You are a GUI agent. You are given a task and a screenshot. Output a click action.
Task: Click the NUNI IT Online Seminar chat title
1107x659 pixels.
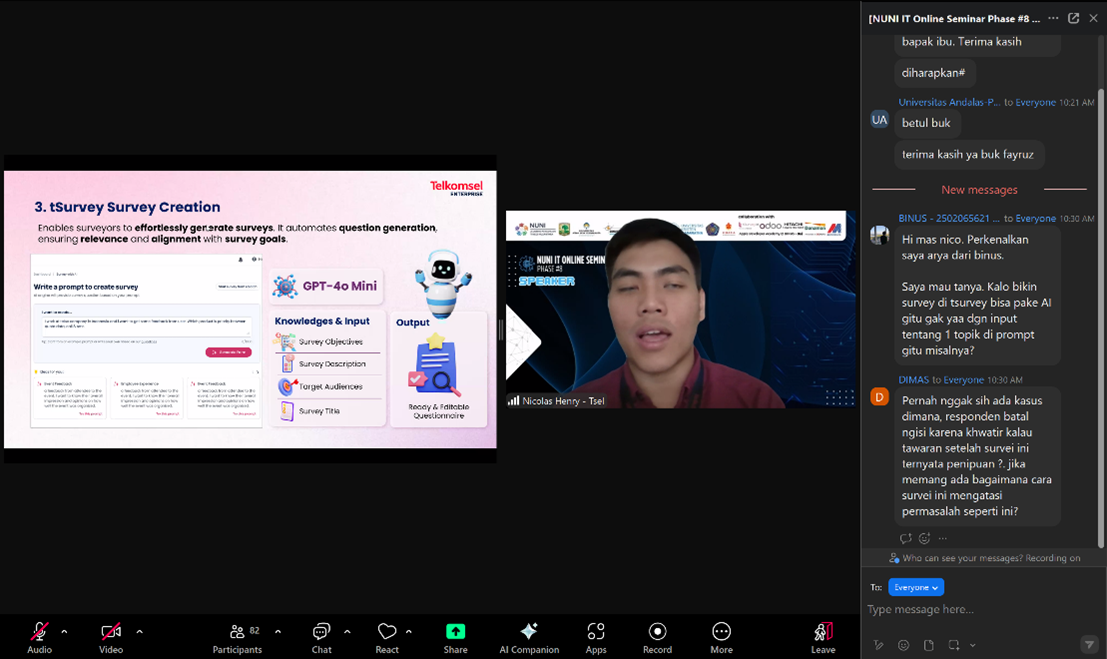(954, 19)
